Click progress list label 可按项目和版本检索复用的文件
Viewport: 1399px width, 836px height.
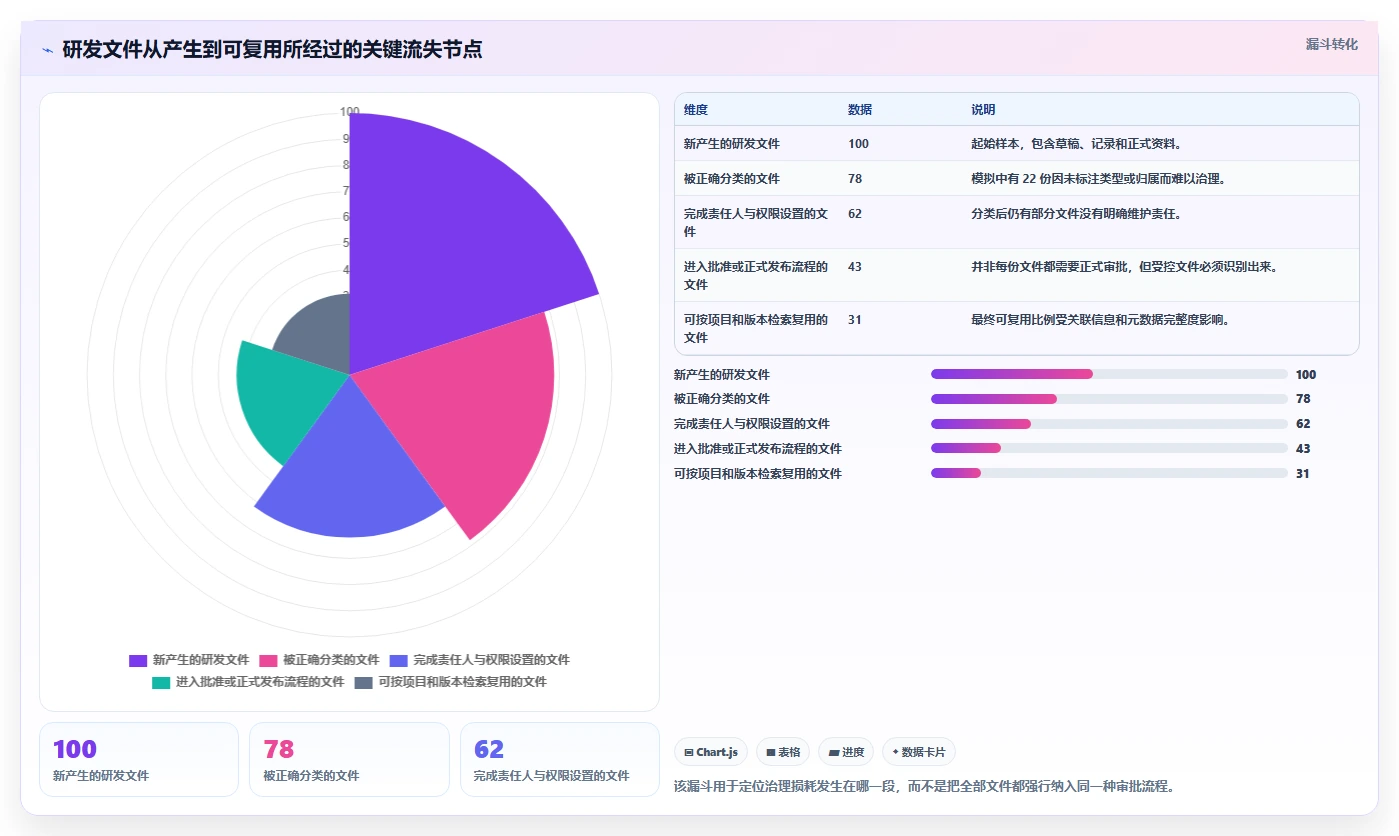click(758, 474)
